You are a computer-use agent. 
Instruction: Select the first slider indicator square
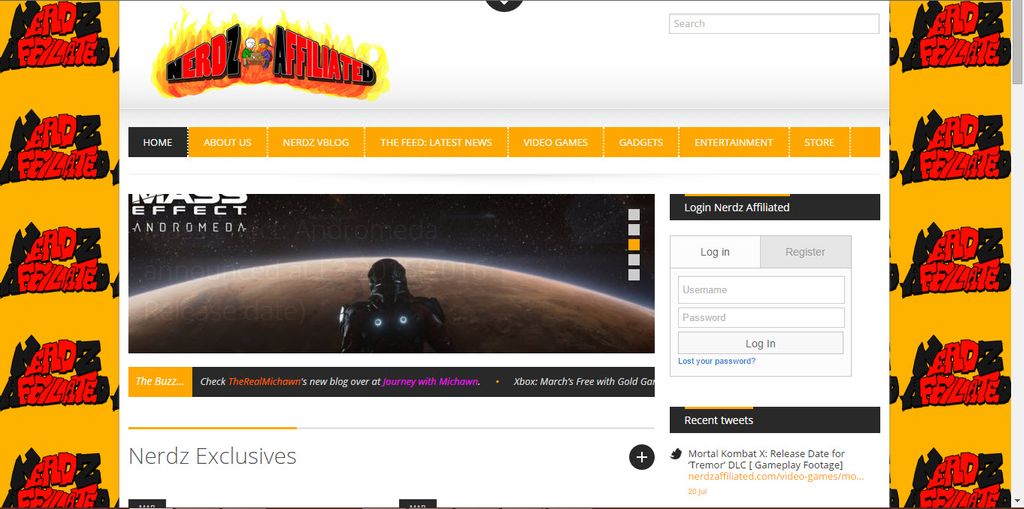coord(633,214)
